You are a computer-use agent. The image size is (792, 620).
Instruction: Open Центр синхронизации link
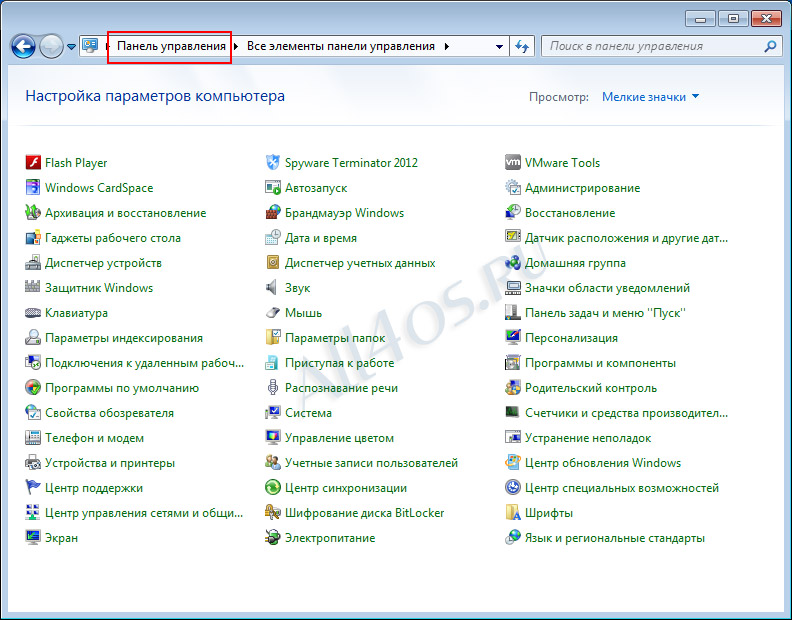point(345,488)
